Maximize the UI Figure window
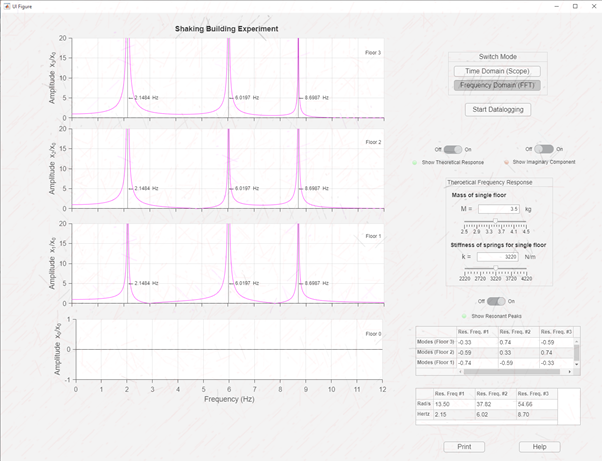 (x=575, y=6)
